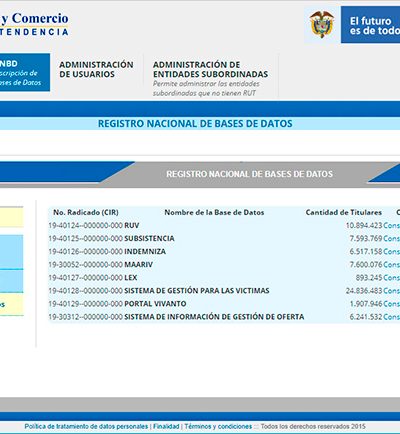Viewport: 400px width, 434px height.
Task: Click Todos los derechos reservados 2015 text
Action: click(313, 426)
